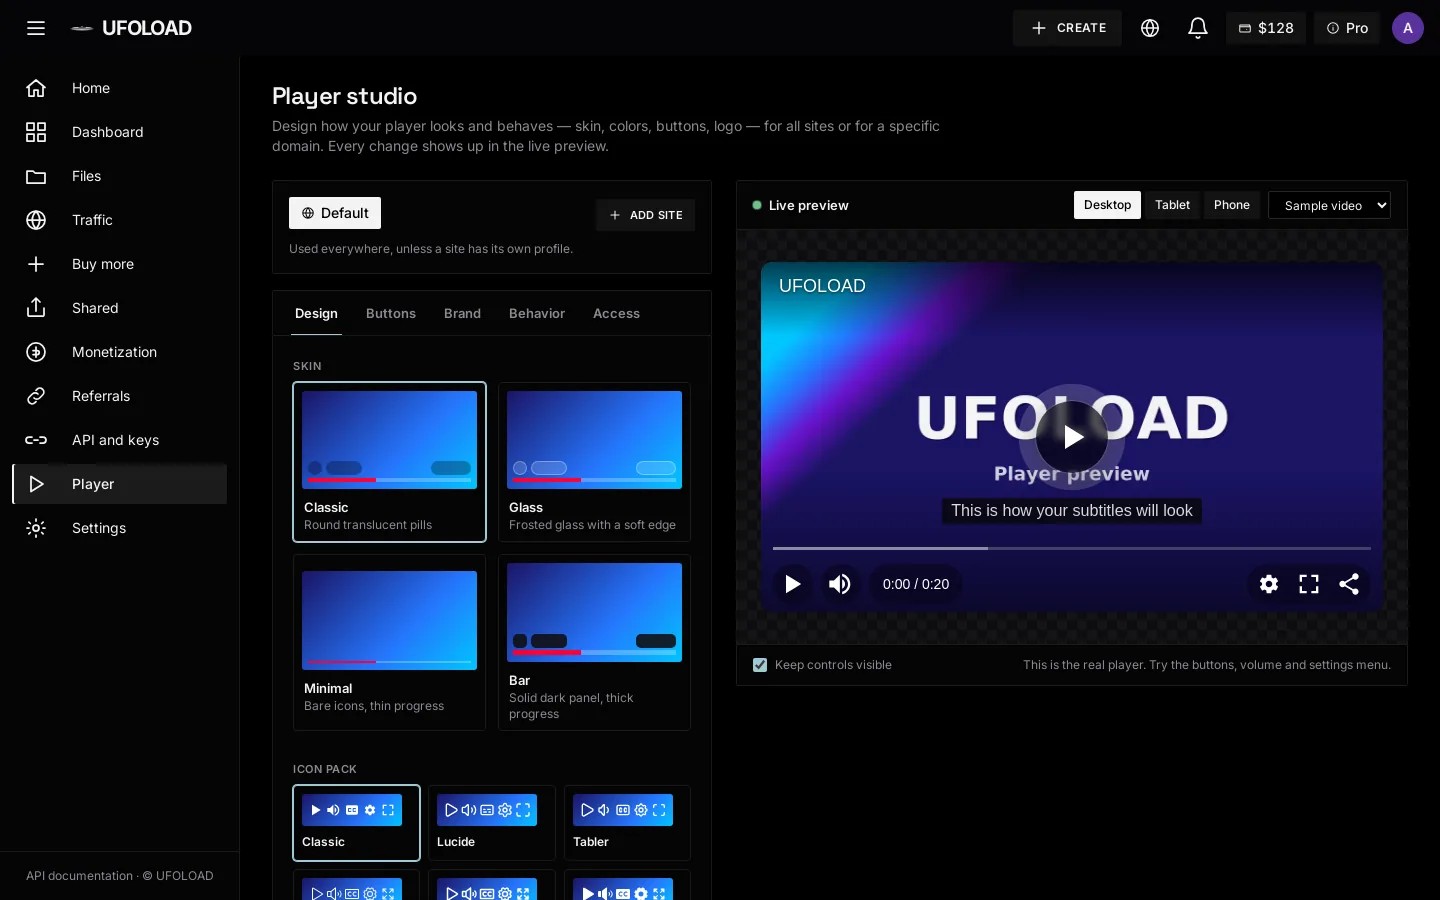This screenshot has width=1440, height=900.
Task: Select the Default site profile
Action: coord(335,213)
